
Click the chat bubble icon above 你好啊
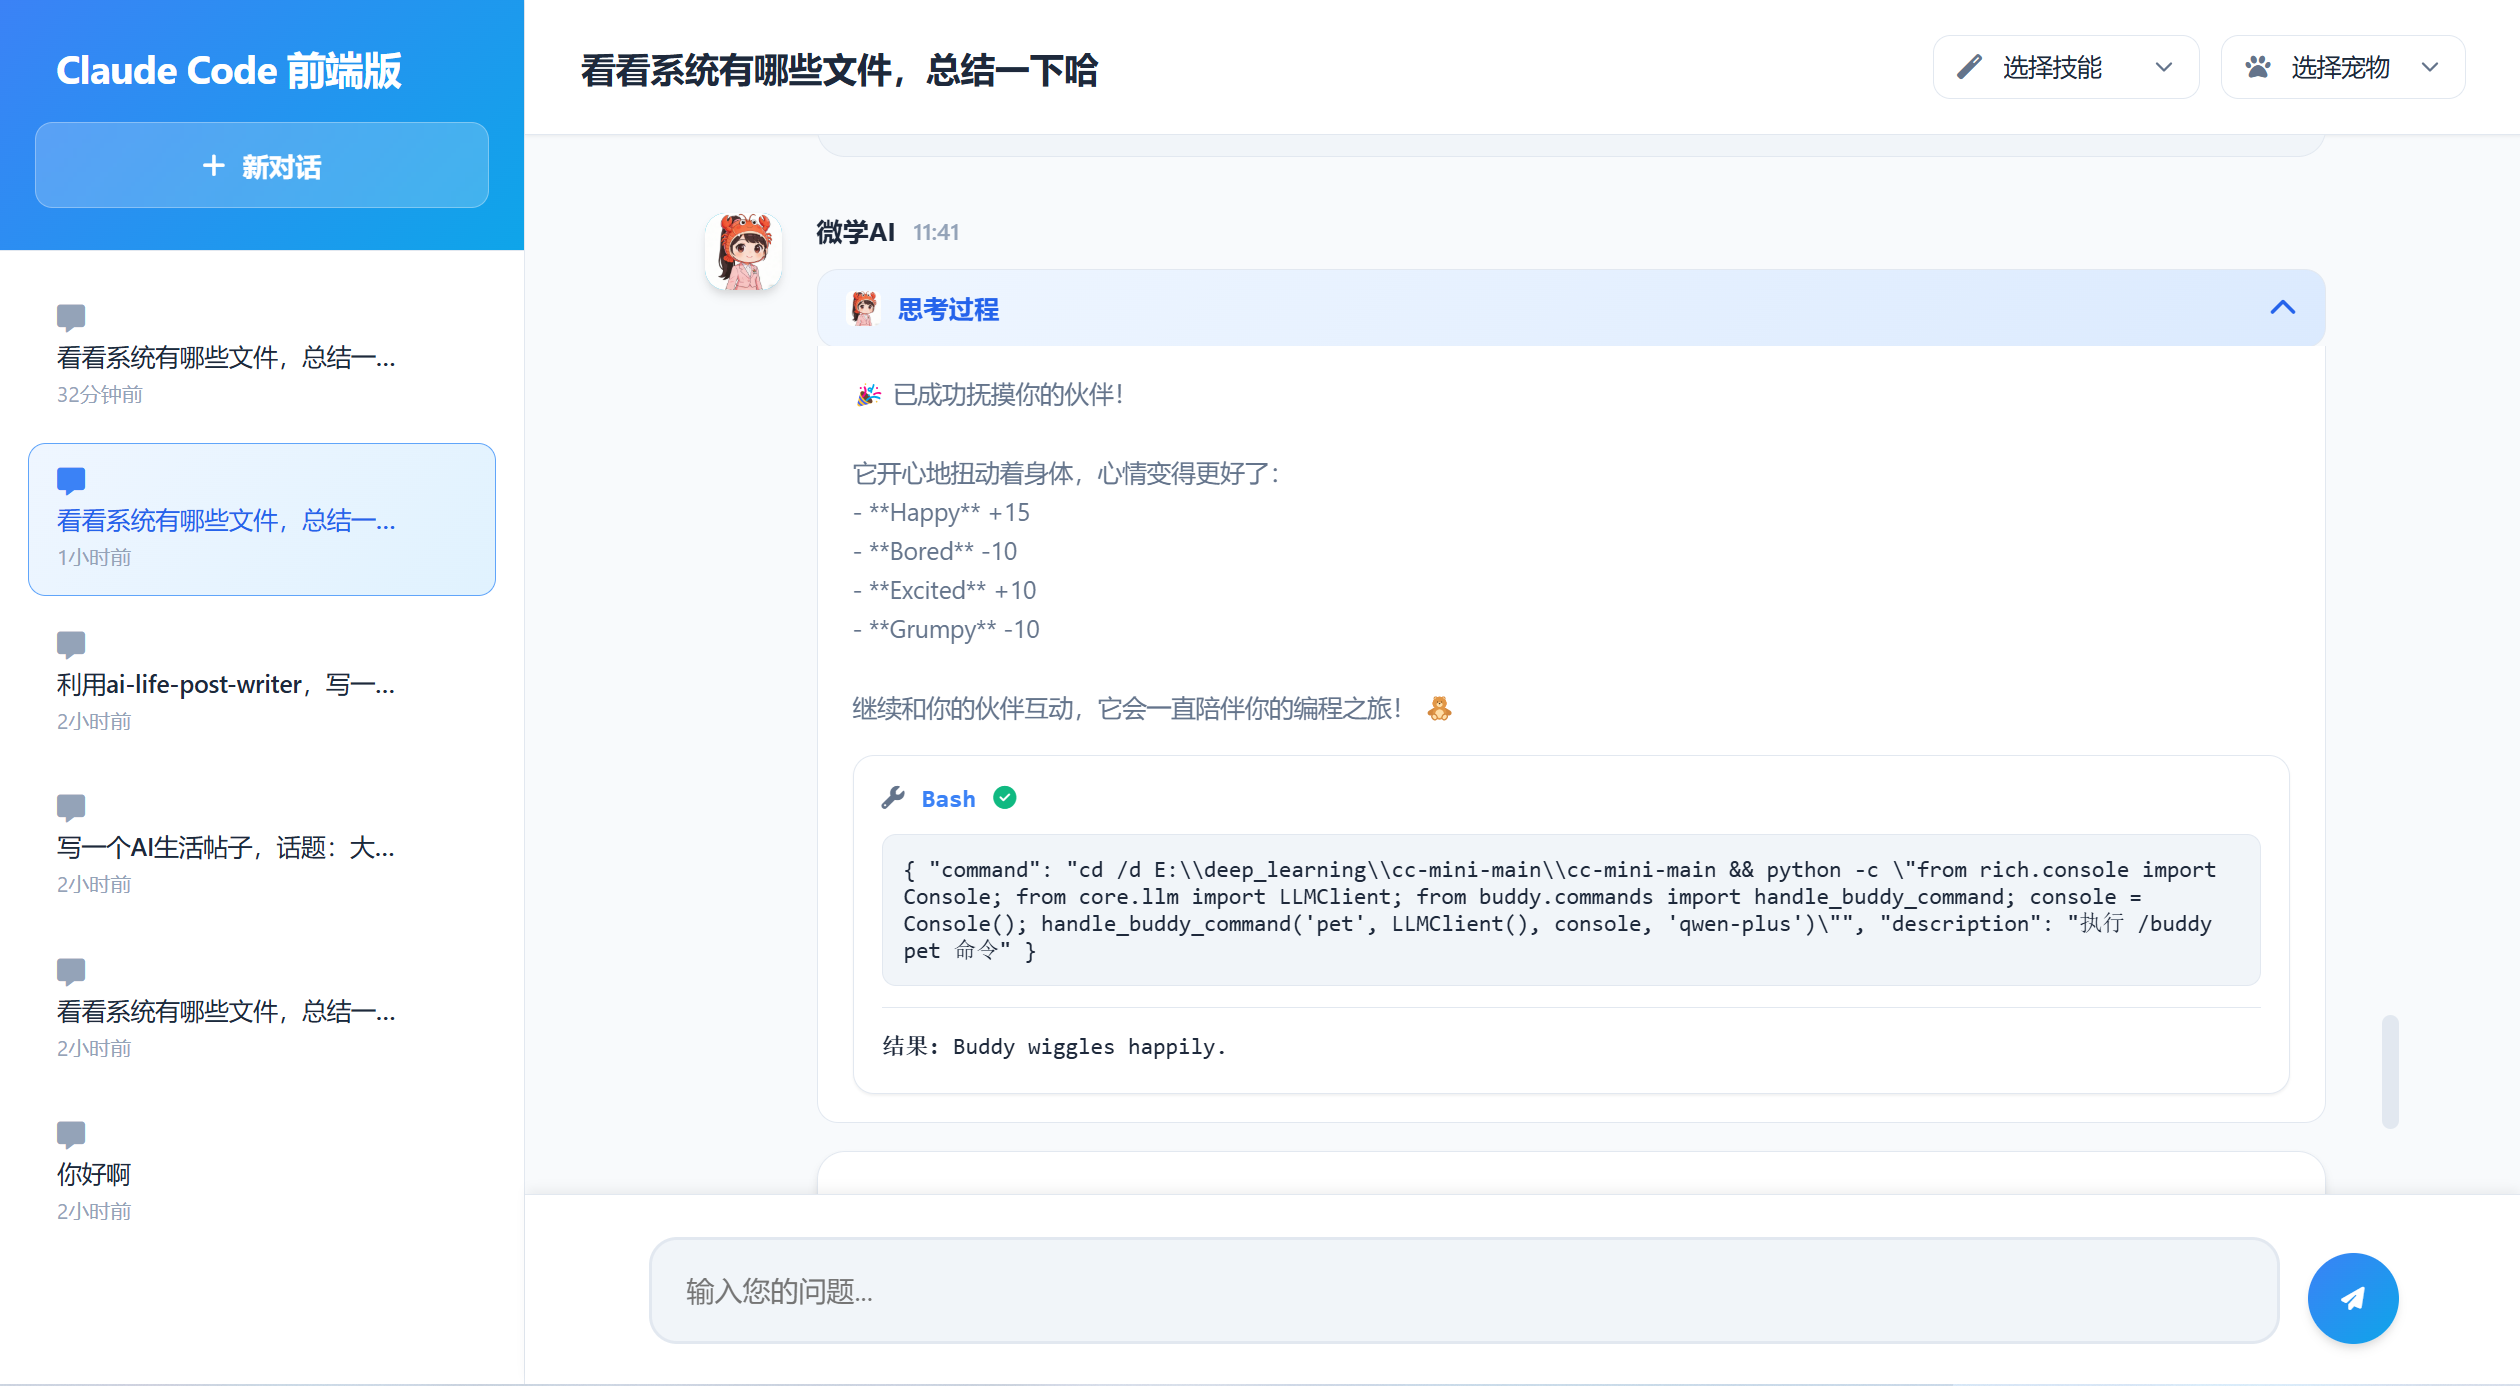coord(71,1134)
